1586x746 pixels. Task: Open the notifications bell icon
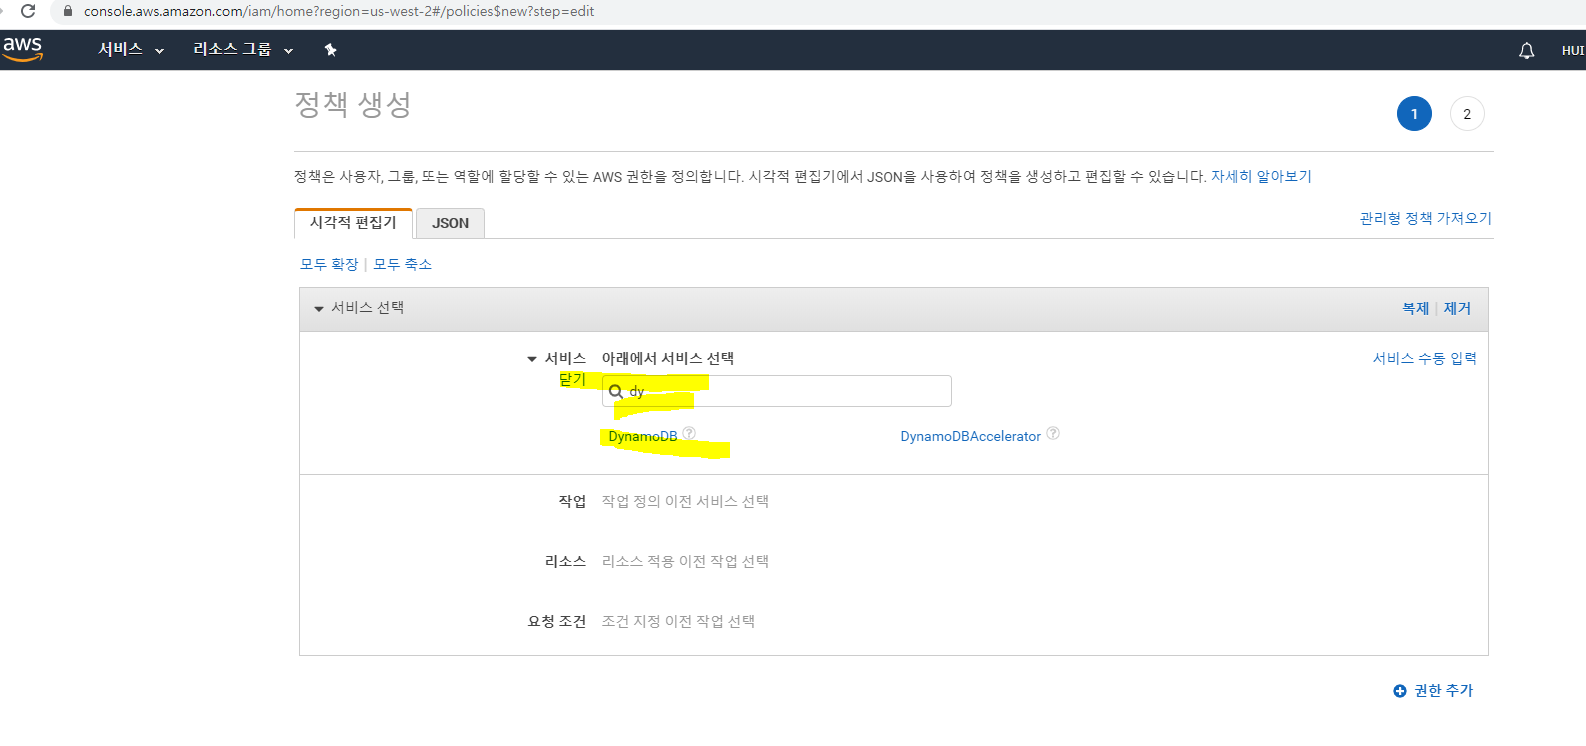pos(1526,50)
